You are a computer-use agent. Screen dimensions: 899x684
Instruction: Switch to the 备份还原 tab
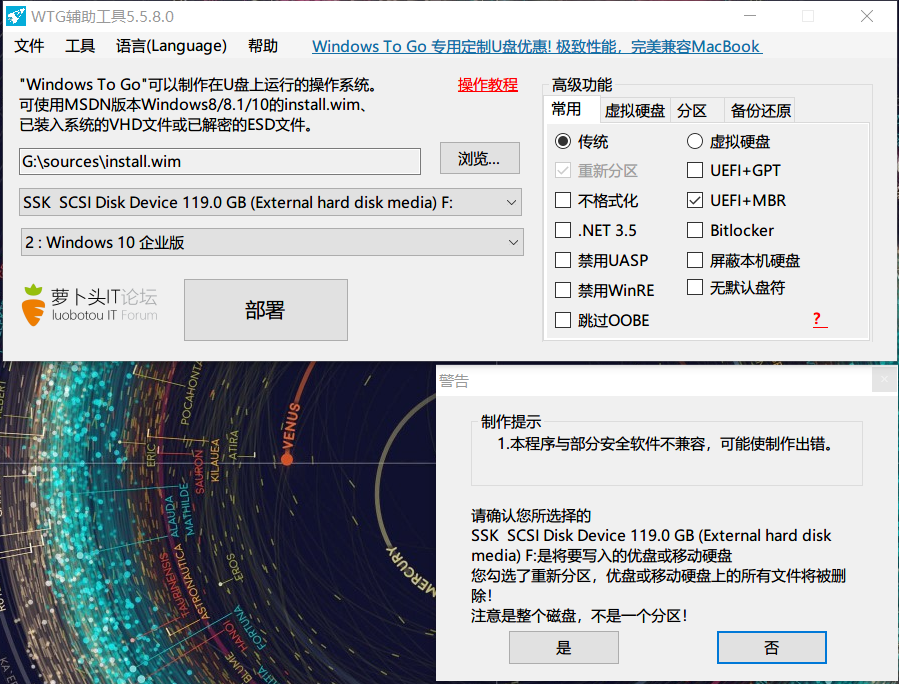click(x=760, y=110)
